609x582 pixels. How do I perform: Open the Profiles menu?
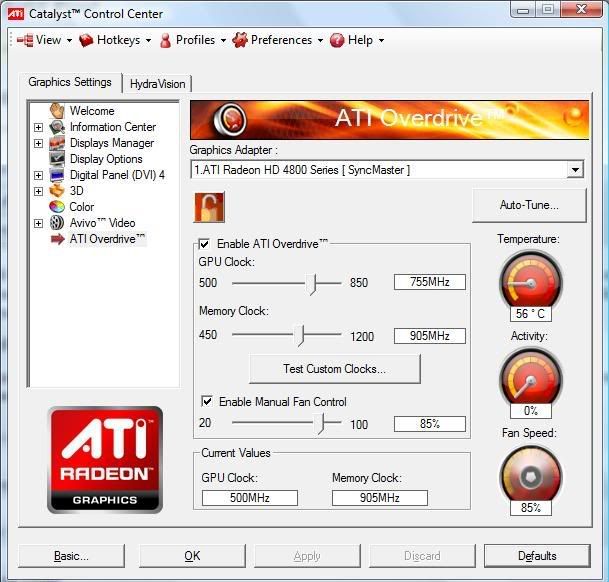(x=193, y=40)
